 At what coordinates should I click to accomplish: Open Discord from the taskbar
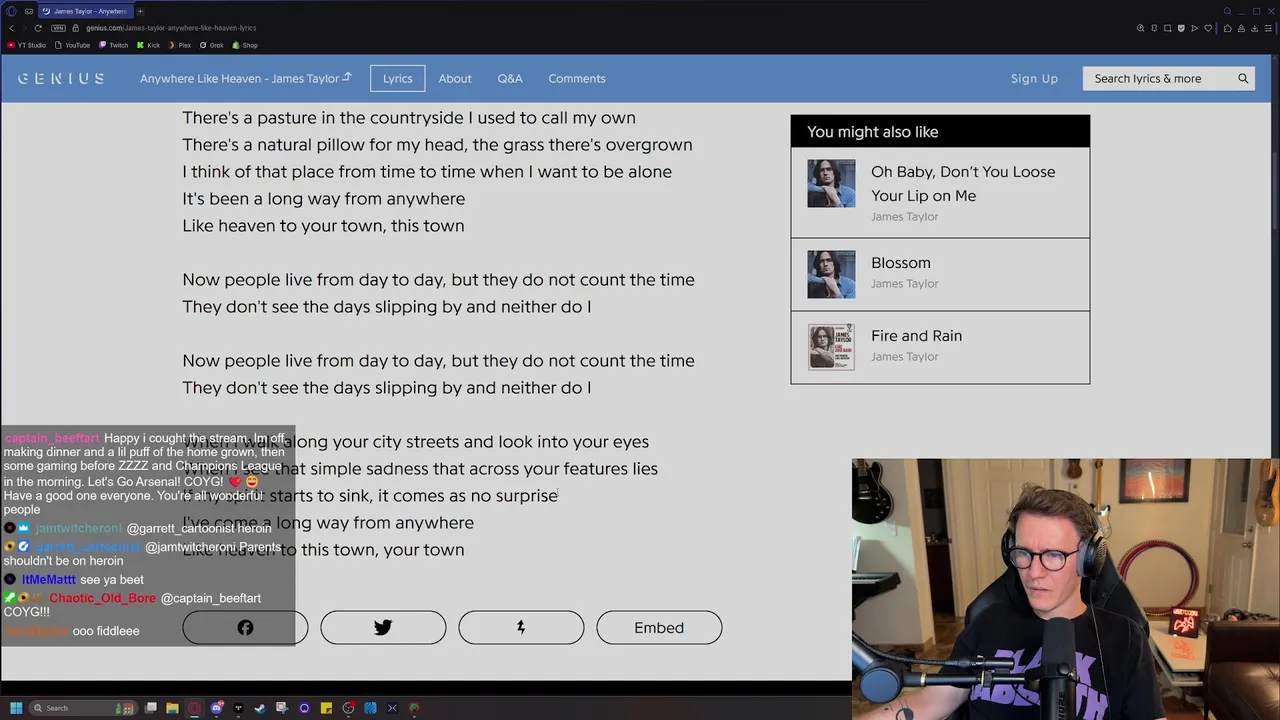click(217, 708)
